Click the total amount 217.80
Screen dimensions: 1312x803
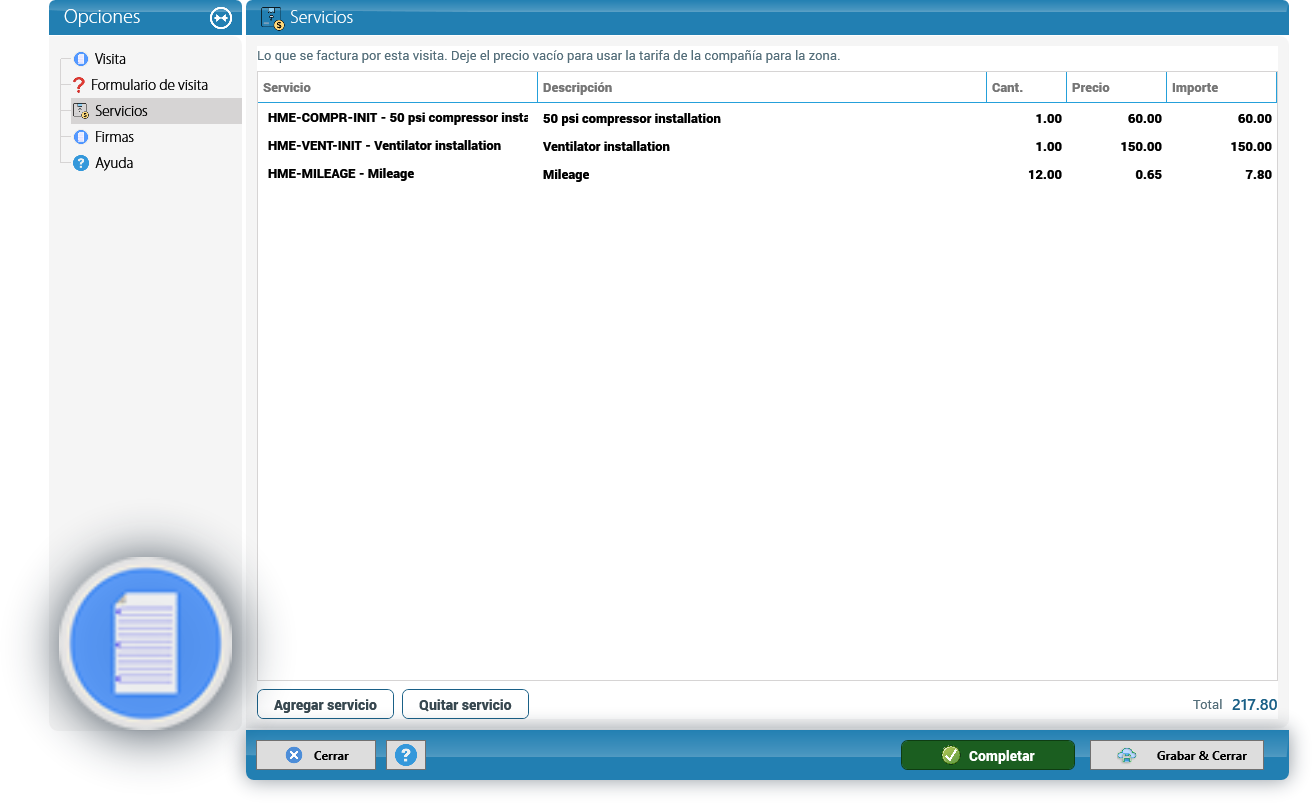1254,705
